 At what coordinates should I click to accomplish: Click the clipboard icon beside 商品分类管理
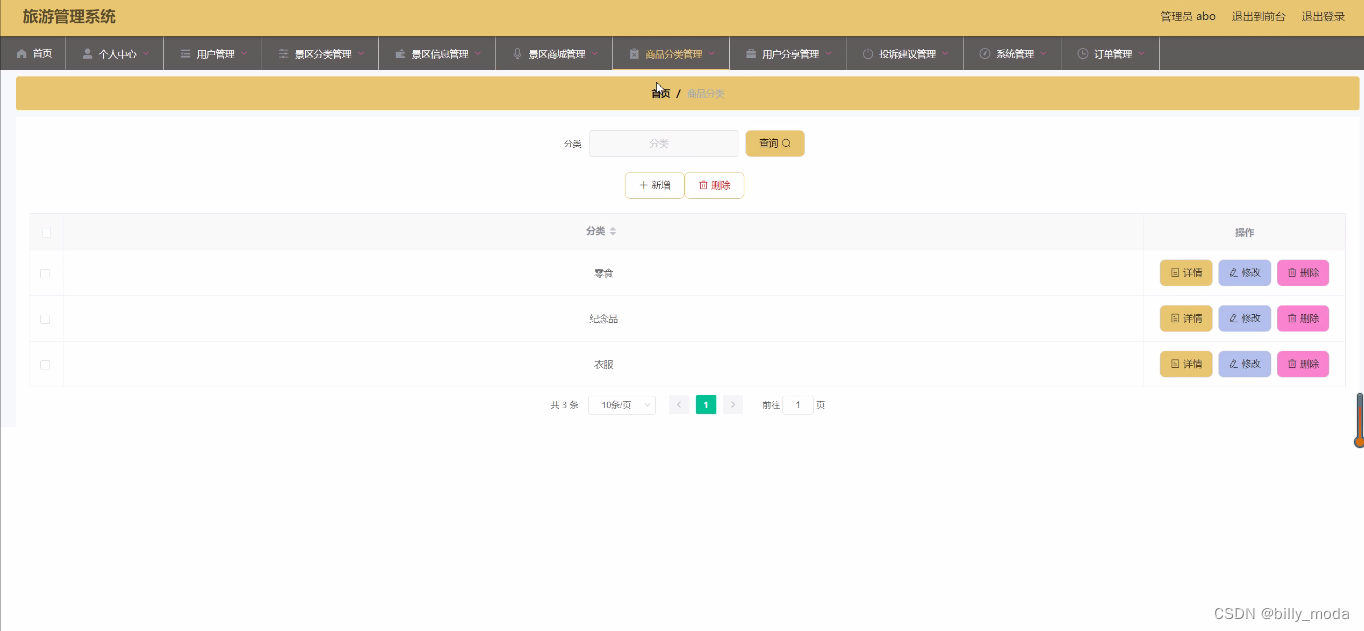[634, 54]
